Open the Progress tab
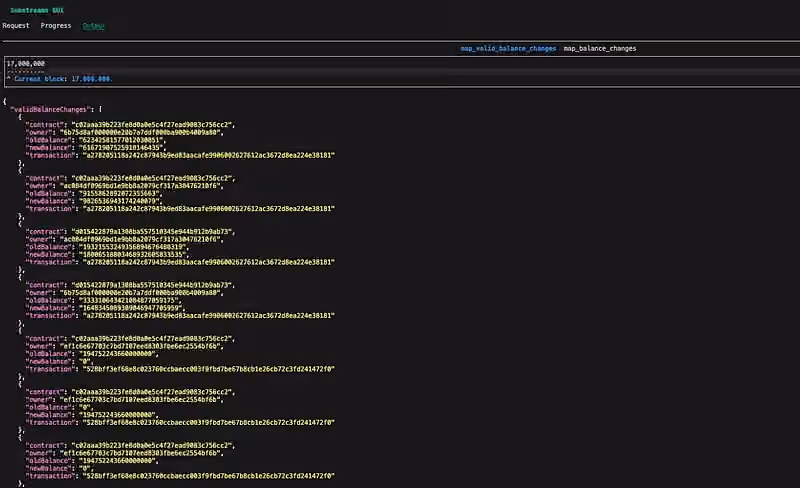Screen dimensions: 800x488 coord(56,26)
